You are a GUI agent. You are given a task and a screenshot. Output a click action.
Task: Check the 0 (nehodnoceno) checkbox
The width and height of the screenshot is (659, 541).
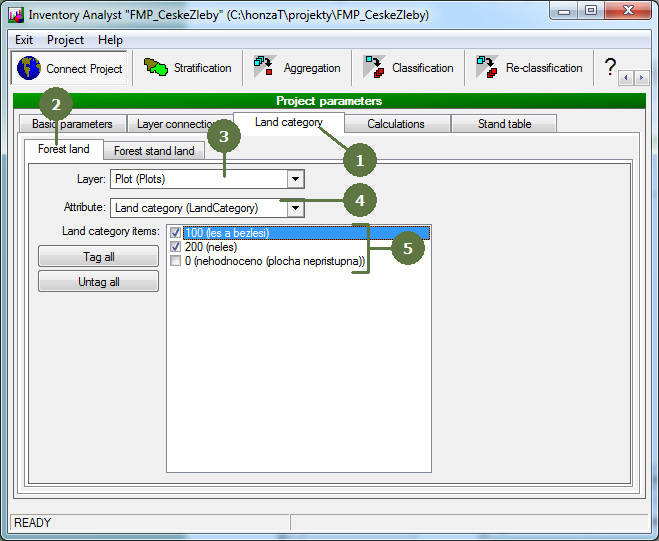pyautogui.click(x=176, y=261)
